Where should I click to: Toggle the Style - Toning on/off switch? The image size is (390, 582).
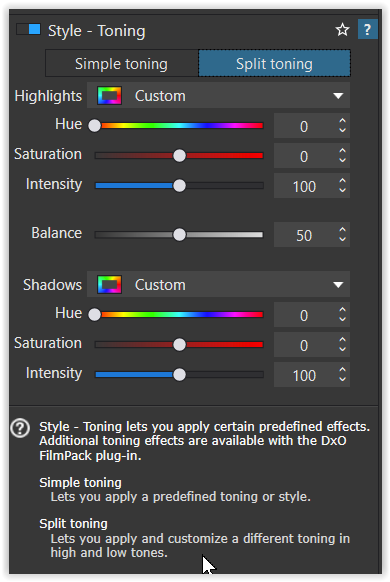click(x=29, y=29)
